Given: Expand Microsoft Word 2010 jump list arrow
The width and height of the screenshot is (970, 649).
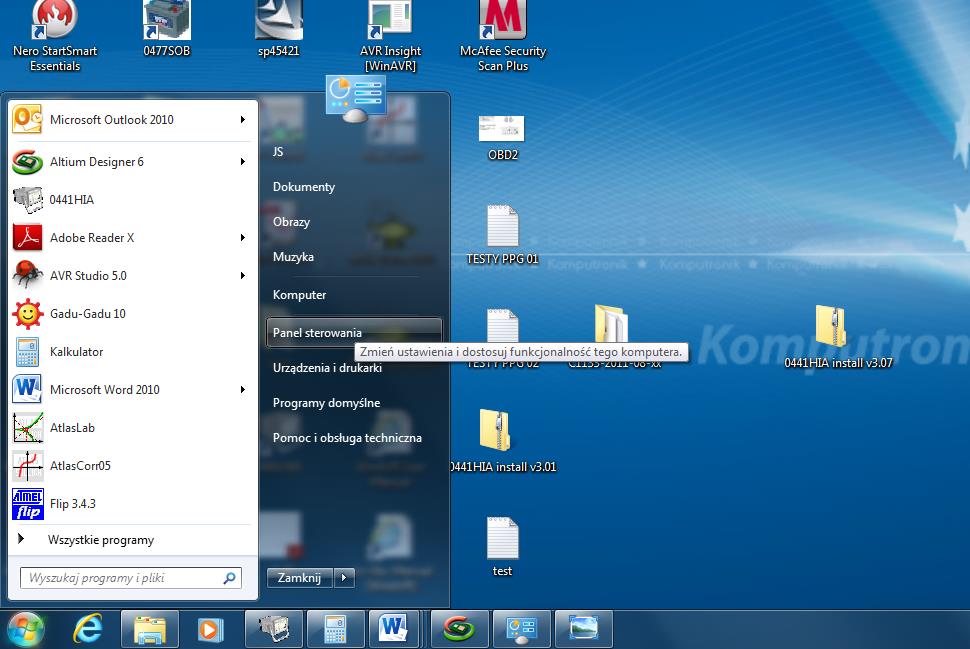Looking at the screenshot, I should [243, 390].
